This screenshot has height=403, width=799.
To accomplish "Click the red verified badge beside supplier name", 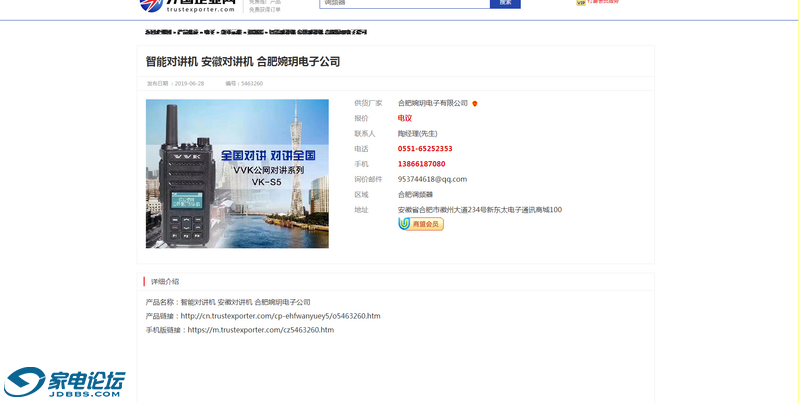I will coord(474,103).
